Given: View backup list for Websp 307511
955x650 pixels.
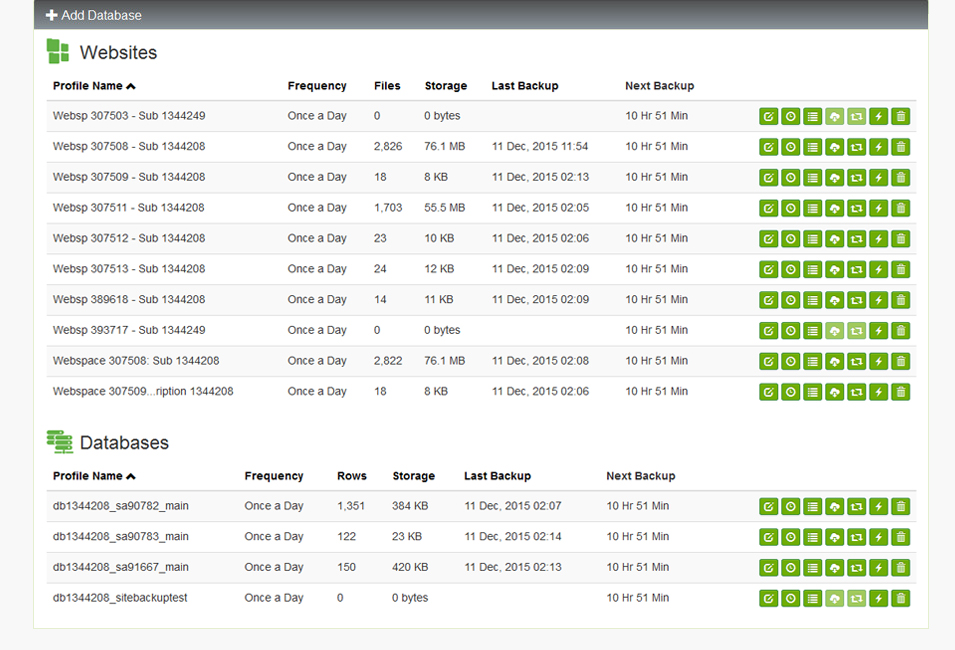Looking at the screenshot, I should (x=812, y=208).
